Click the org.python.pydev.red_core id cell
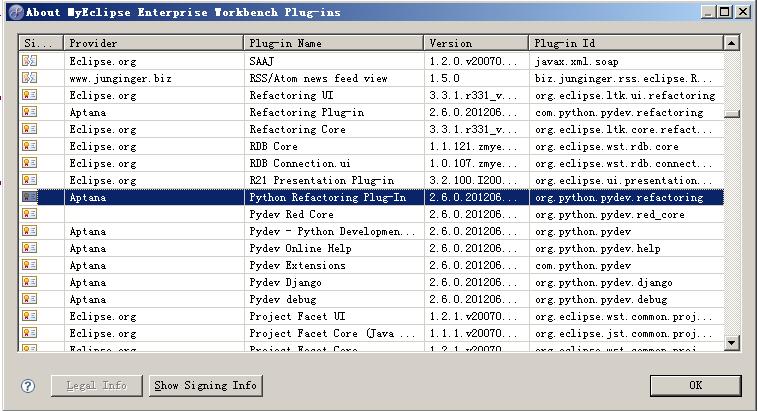759x411 pixels. 626,214
